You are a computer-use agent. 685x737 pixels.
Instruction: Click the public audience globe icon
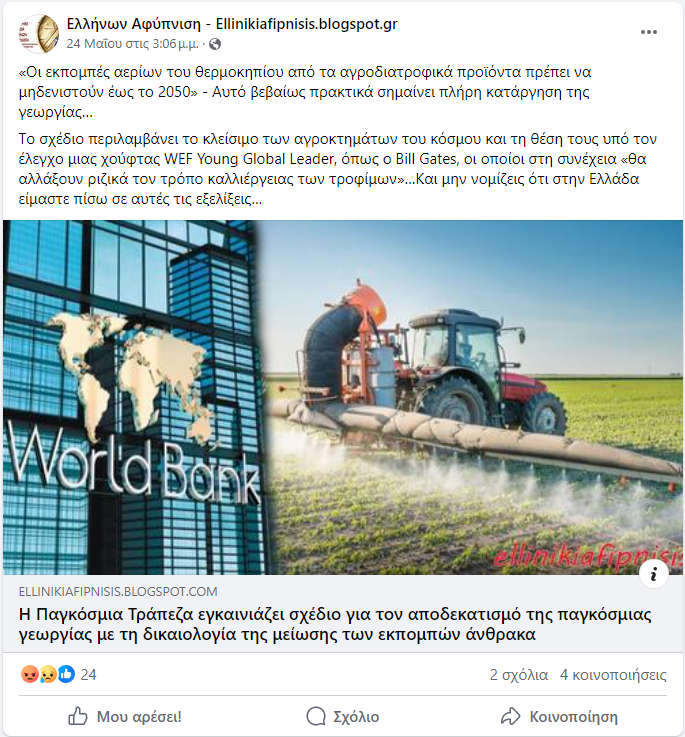[x=215, y=44]
